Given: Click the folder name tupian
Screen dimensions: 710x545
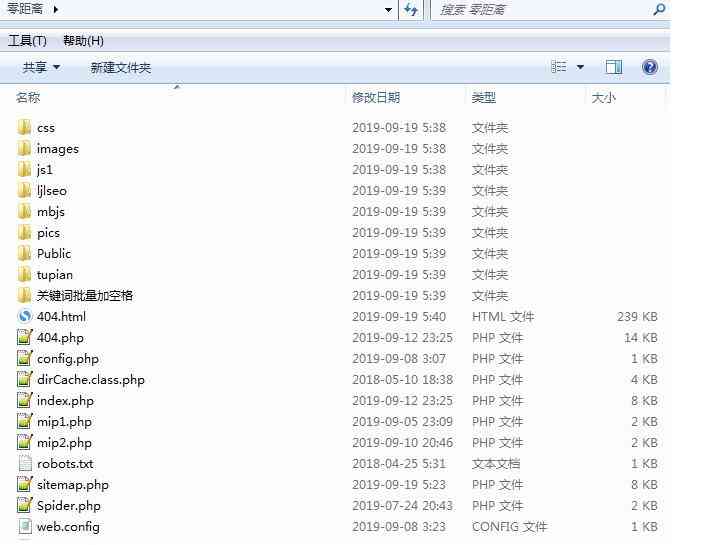Looking at the screenshot, I should click(x=55, y=275).
